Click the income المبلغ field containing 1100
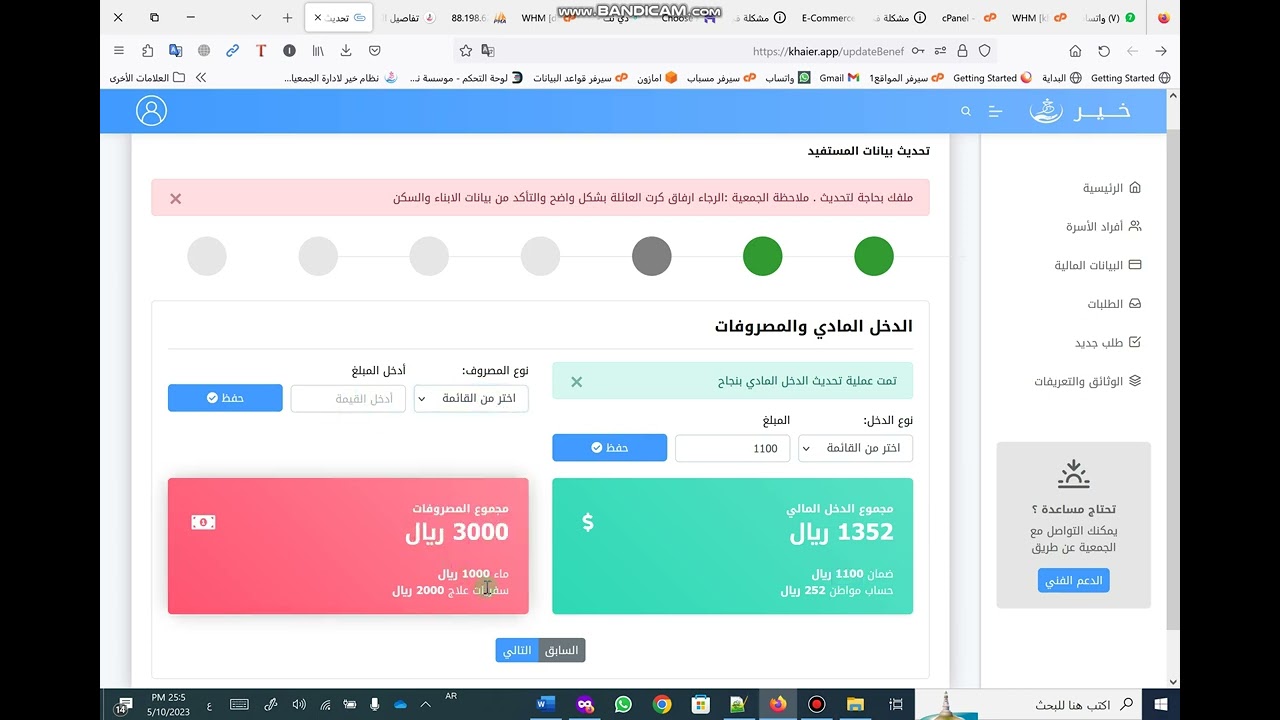 click(x=732, y=448)
